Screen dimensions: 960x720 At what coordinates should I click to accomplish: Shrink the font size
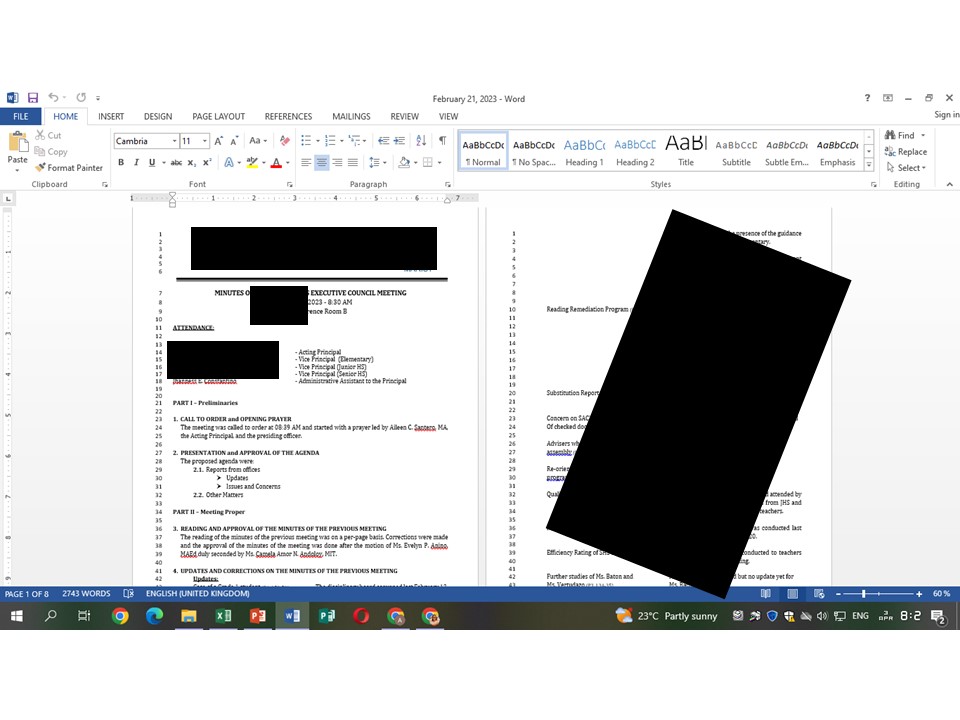(234, 141)
